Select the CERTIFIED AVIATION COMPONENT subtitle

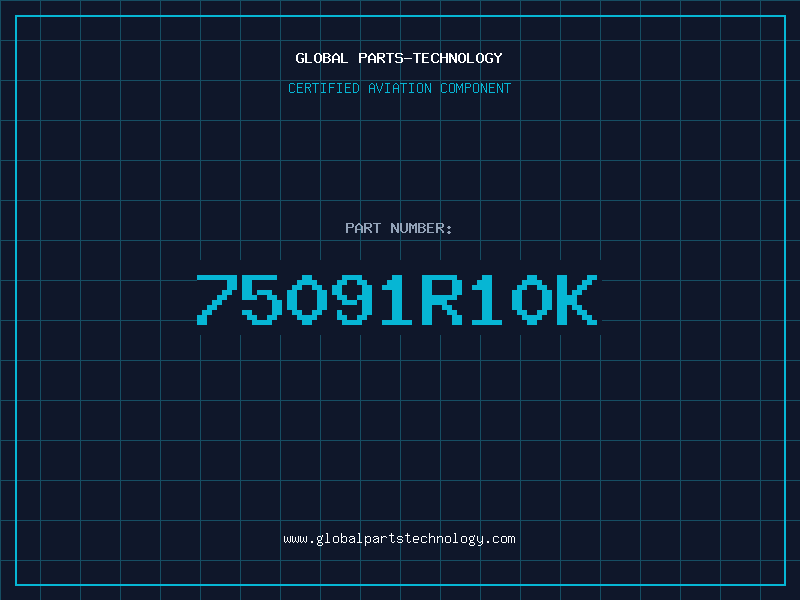click(399, 88)
